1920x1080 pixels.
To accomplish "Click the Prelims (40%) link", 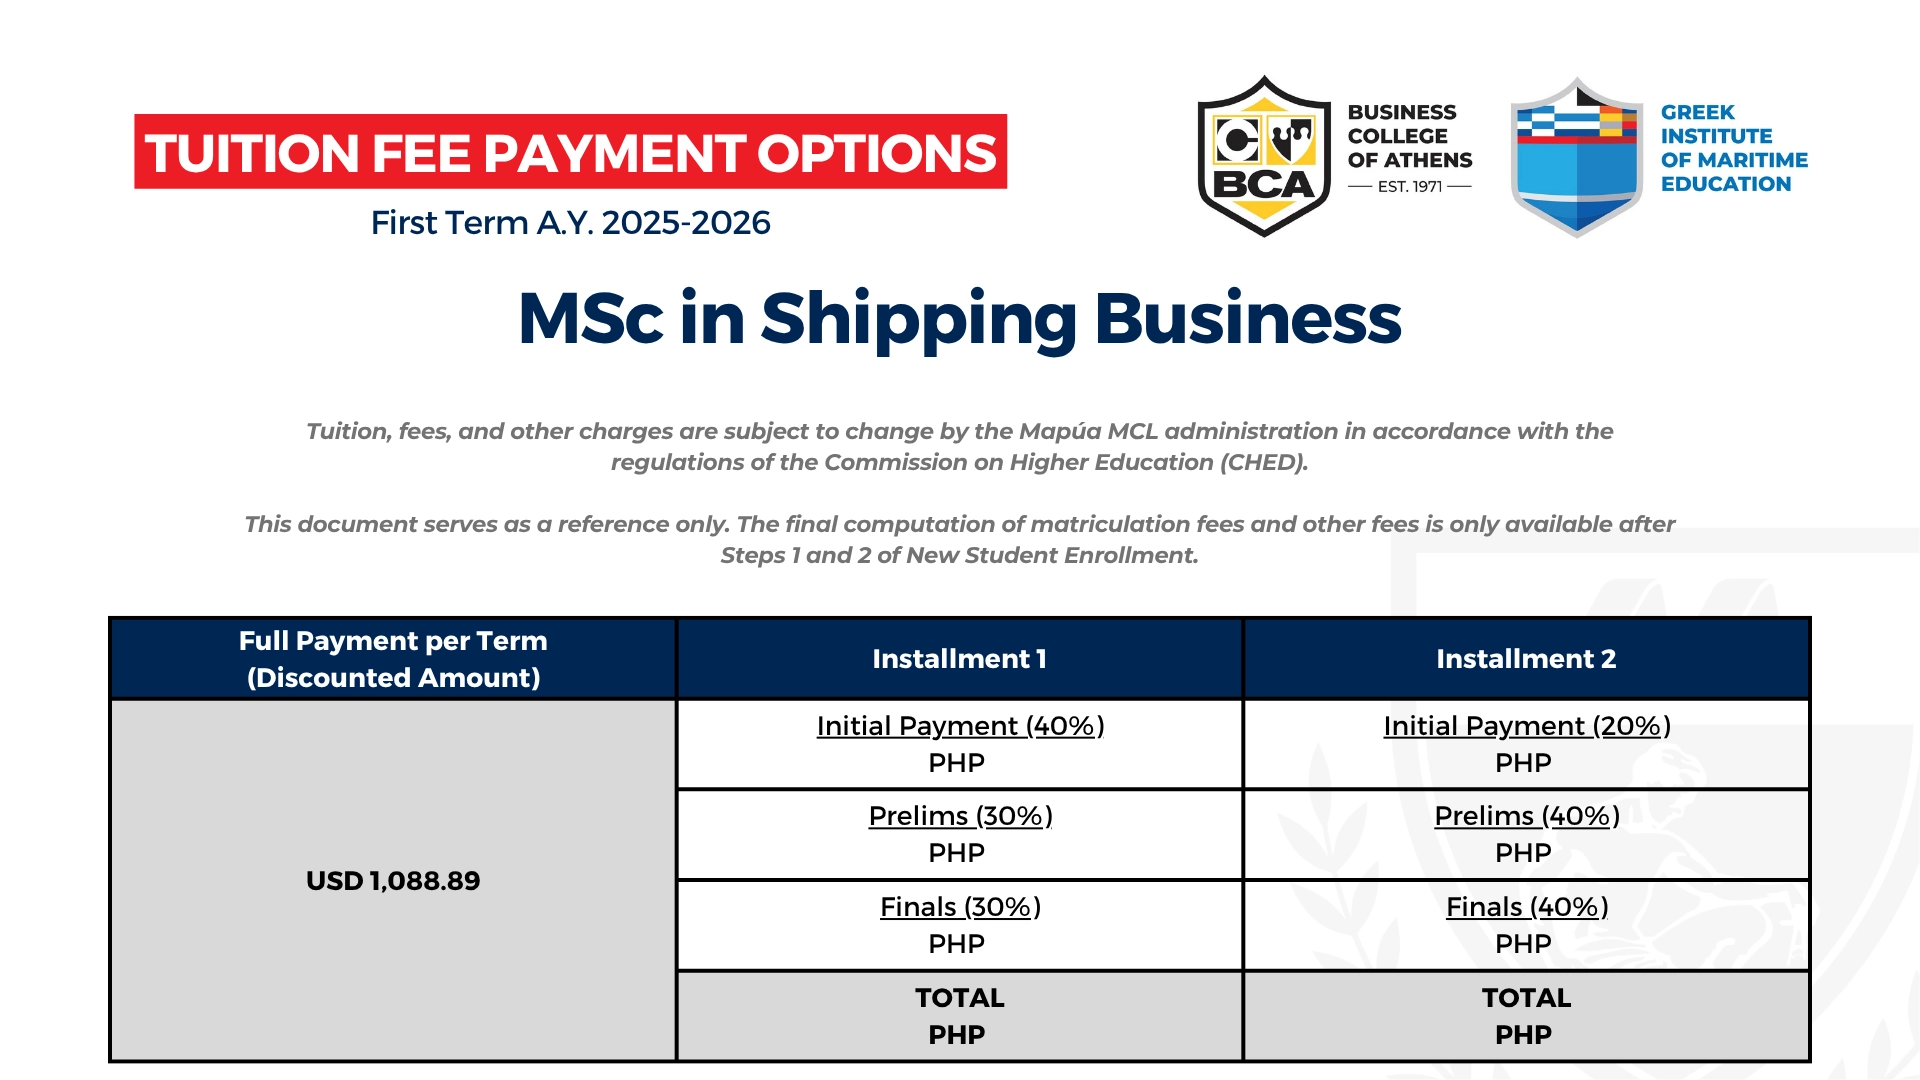I will tap(1527, 816).
